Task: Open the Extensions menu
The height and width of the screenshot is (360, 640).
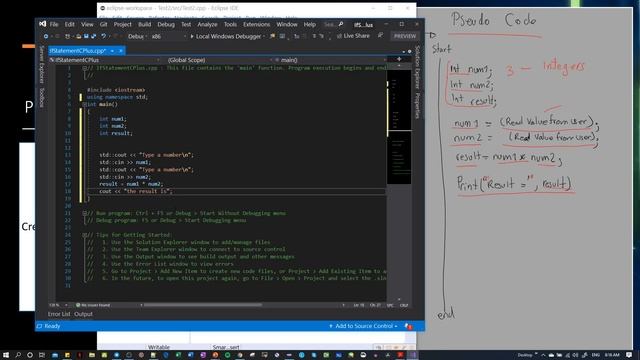Action: pos(256,24)
